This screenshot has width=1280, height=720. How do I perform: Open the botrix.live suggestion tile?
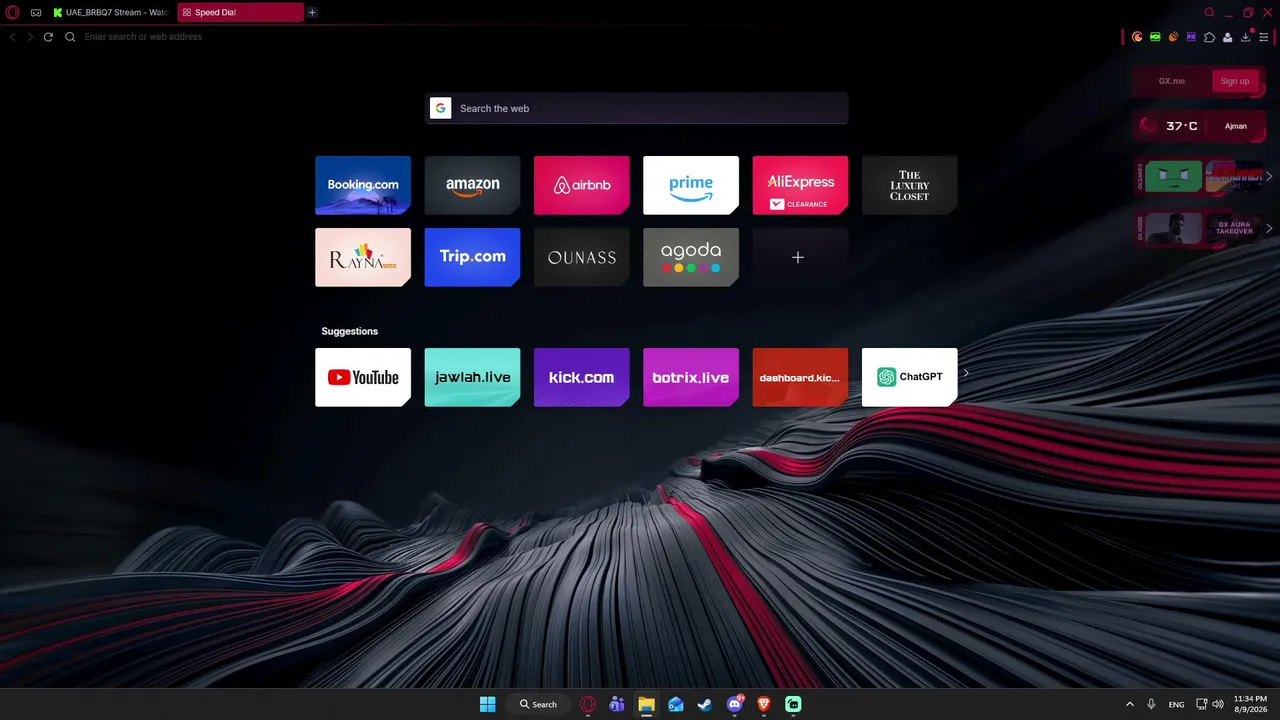[691, 377]
